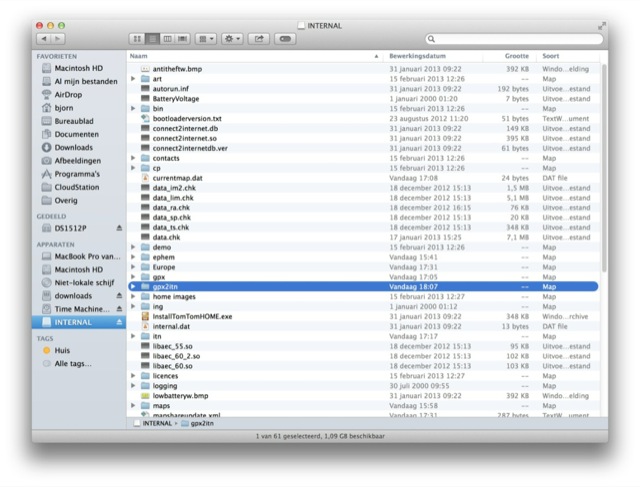The height and width of the screenshot is (487, 640).
Task: Select the internal.dat file
Action: [x=362, y=326]
